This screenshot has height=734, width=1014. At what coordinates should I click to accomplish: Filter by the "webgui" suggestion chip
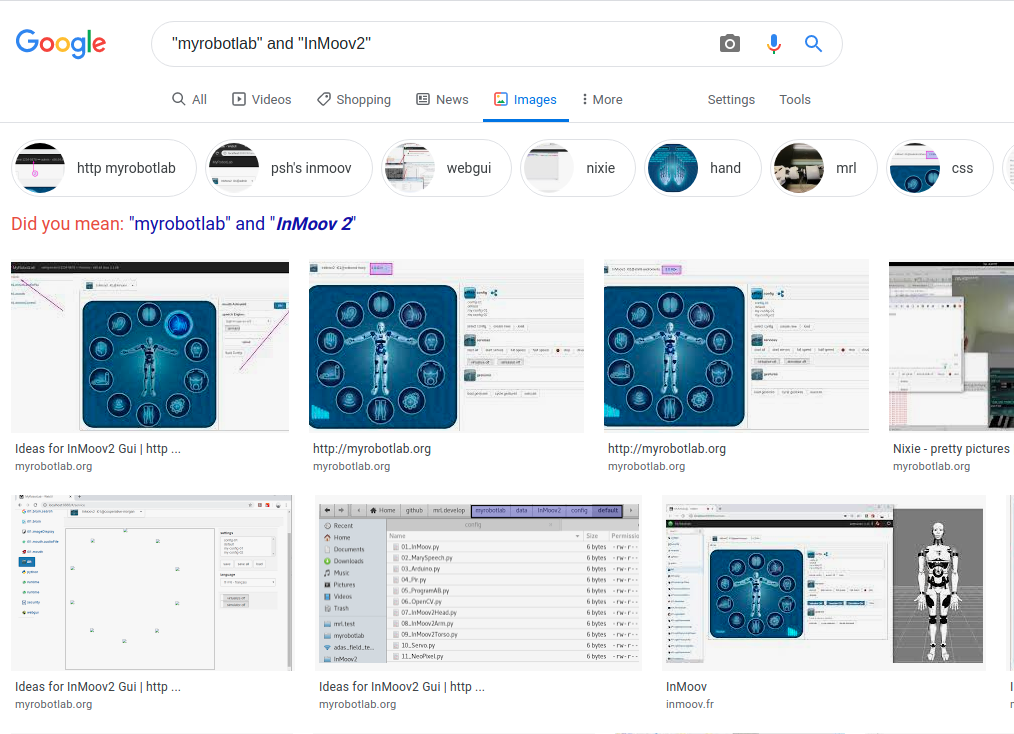(446, 168)
